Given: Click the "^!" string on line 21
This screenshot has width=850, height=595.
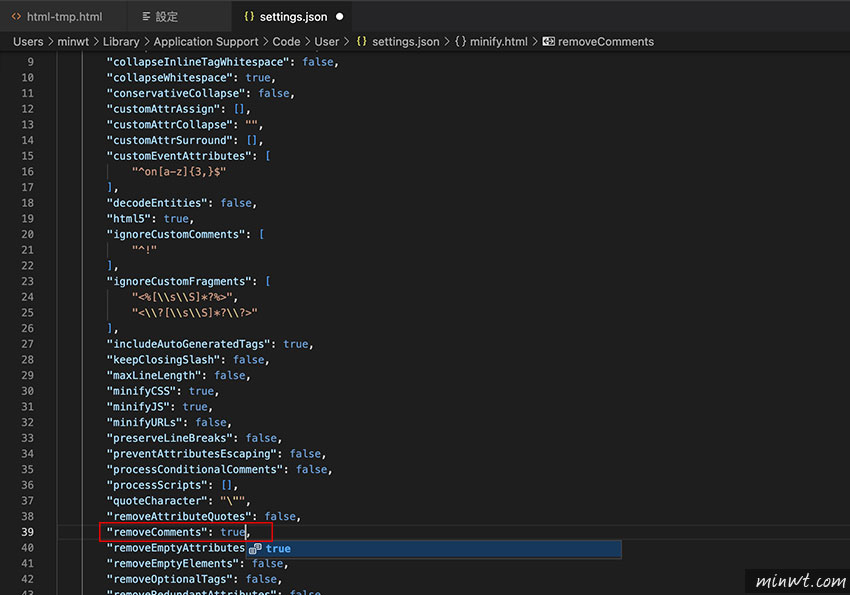Looking at the screenshot, I should point(144,250).
